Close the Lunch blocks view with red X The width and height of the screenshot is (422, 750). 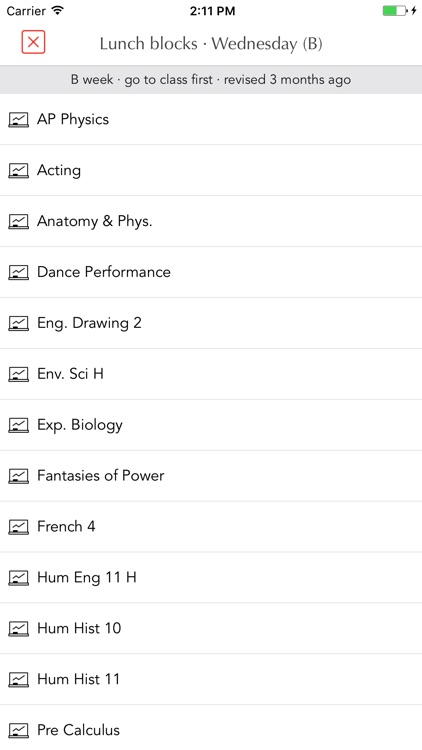(x=33, y=42)
